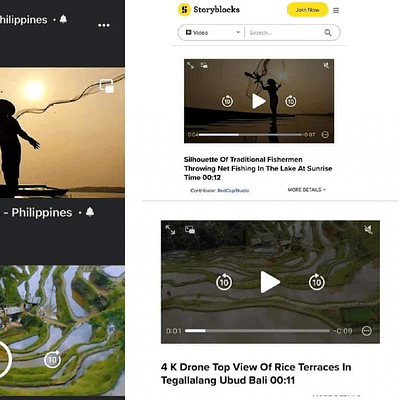Open the three-dots menu in dark panel
This screenshot has height=400, width=400.
point(104,25)
